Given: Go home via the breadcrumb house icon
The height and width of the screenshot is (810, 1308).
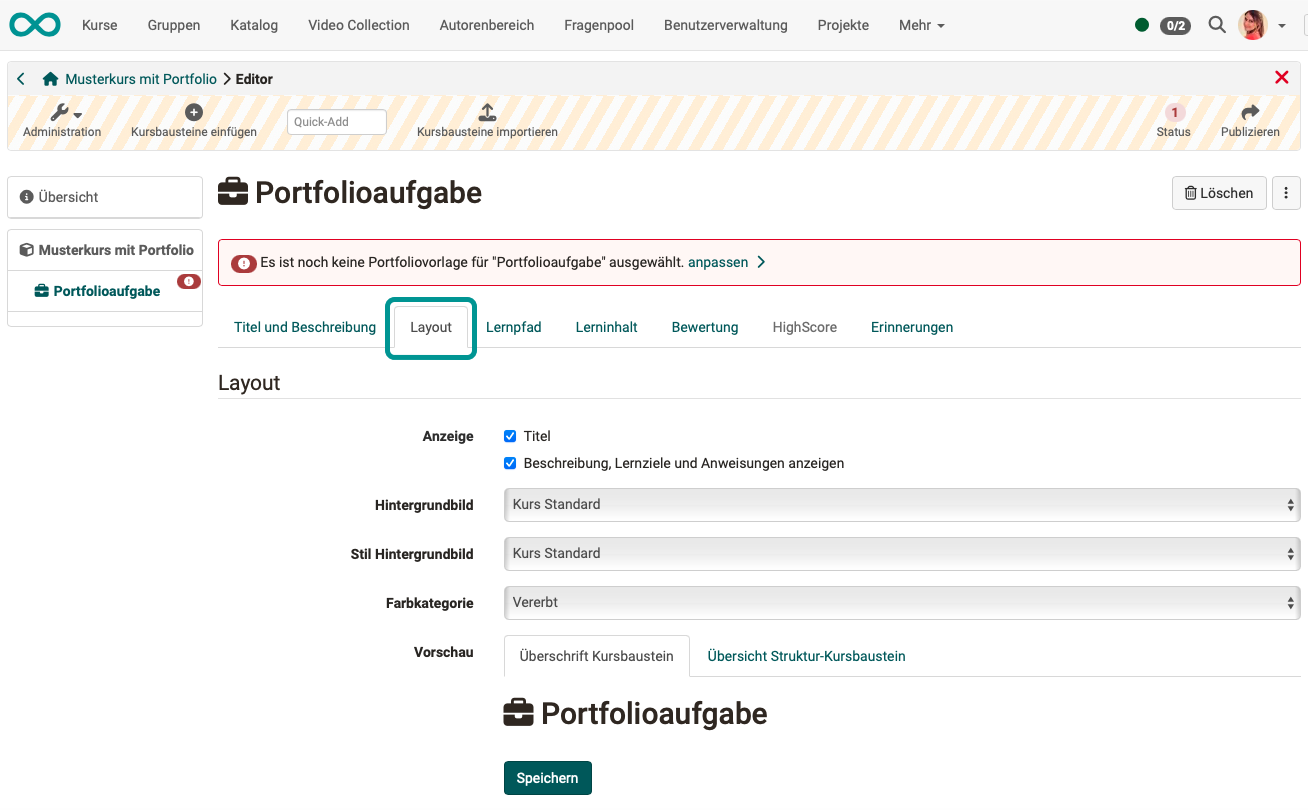Looking at the screenshot, I should pos(48,78).
